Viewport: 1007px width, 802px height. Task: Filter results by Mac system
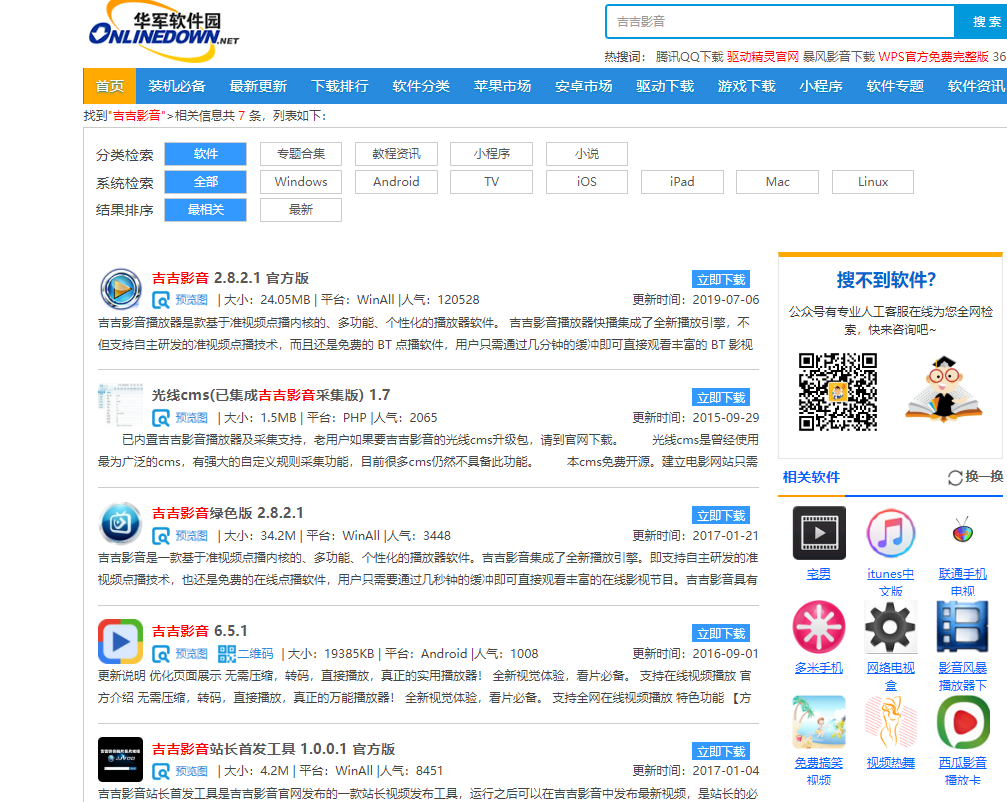coord(778,182)
